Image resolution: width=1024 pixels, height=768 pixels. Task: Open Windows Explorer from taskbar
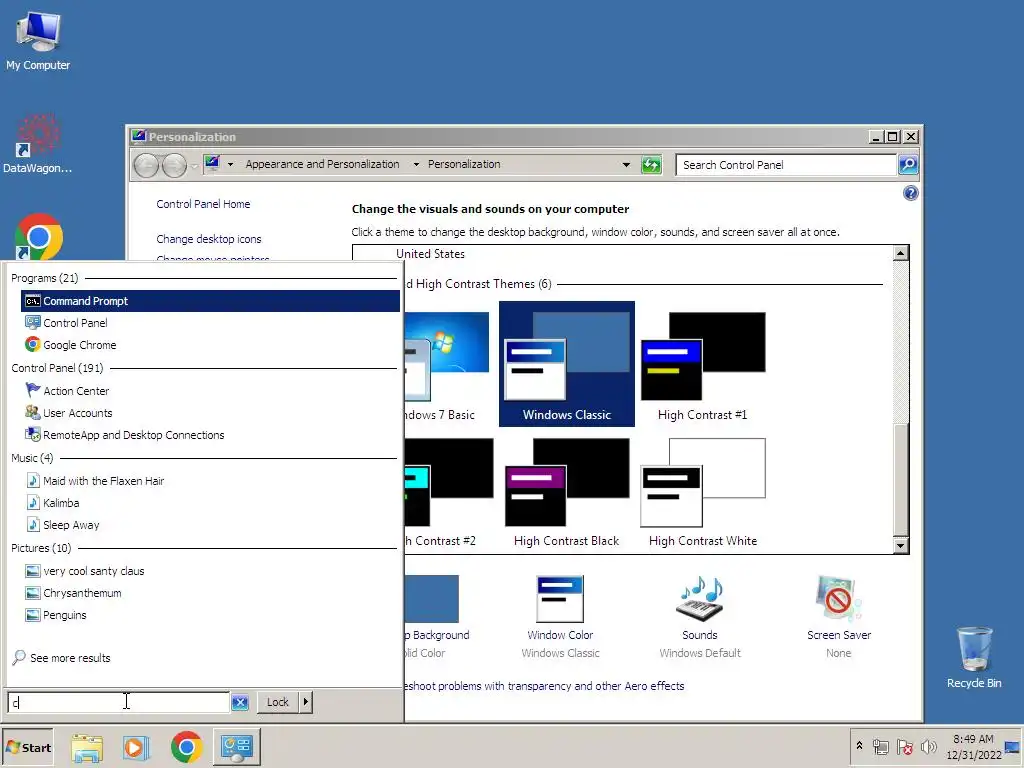pyautogui.click(x=87, y=748)
